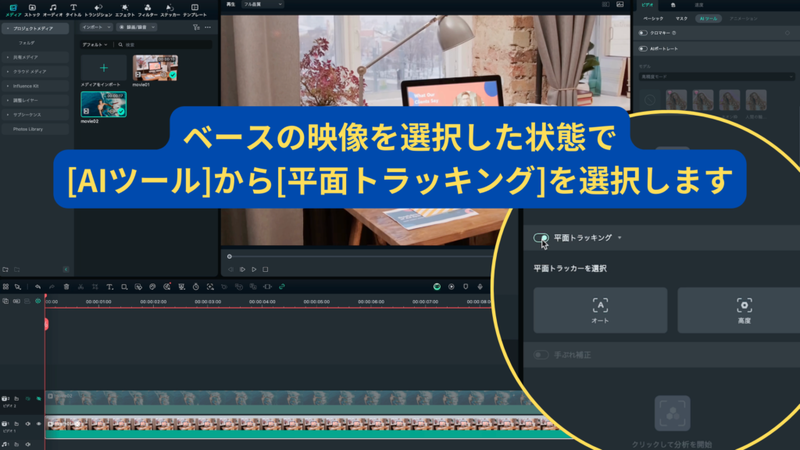Open the タイトル (Titles) tab

point(73,10)
